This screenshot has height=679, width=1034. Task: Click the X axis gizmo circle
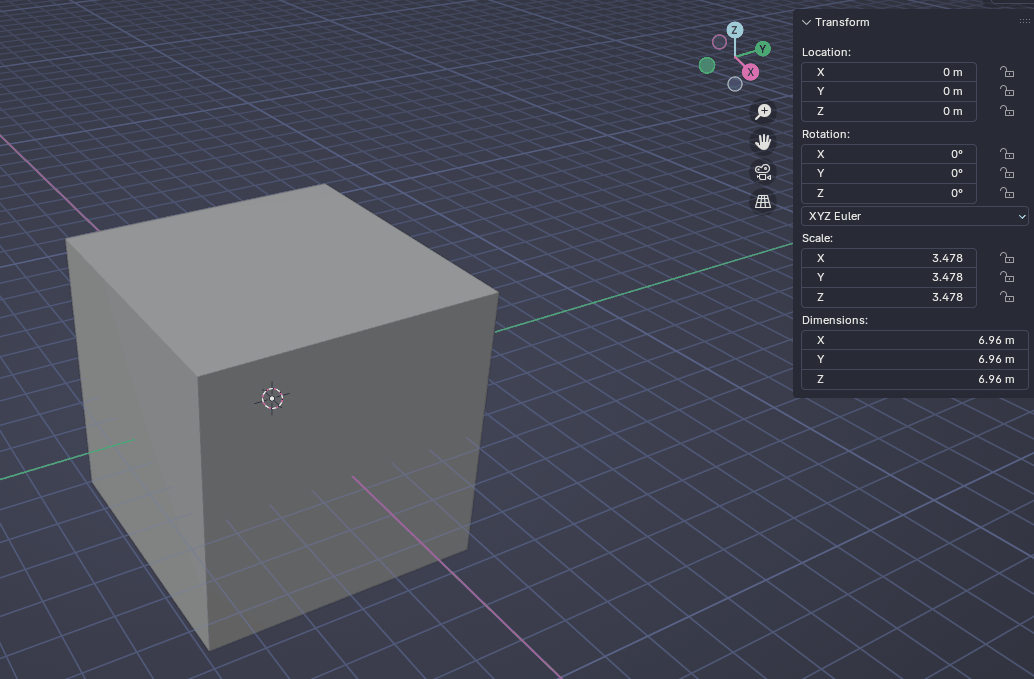750,72
